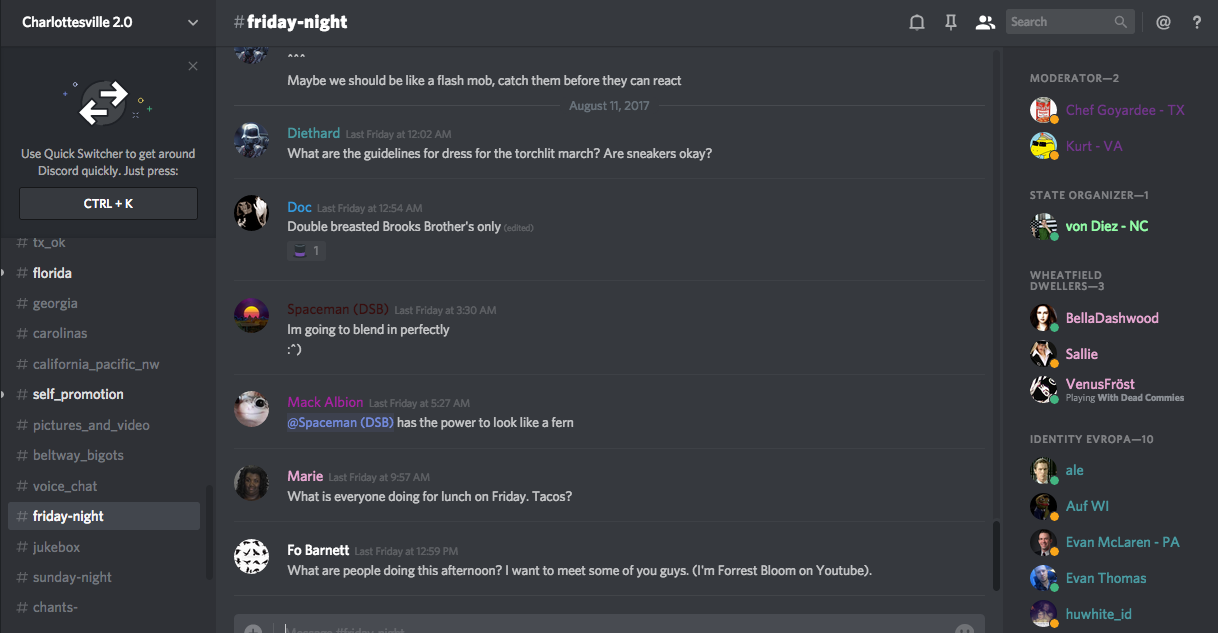Click von Diez - NC's avatar
The width and height of the screenshot is (1218, 633).
(1043, 226)
